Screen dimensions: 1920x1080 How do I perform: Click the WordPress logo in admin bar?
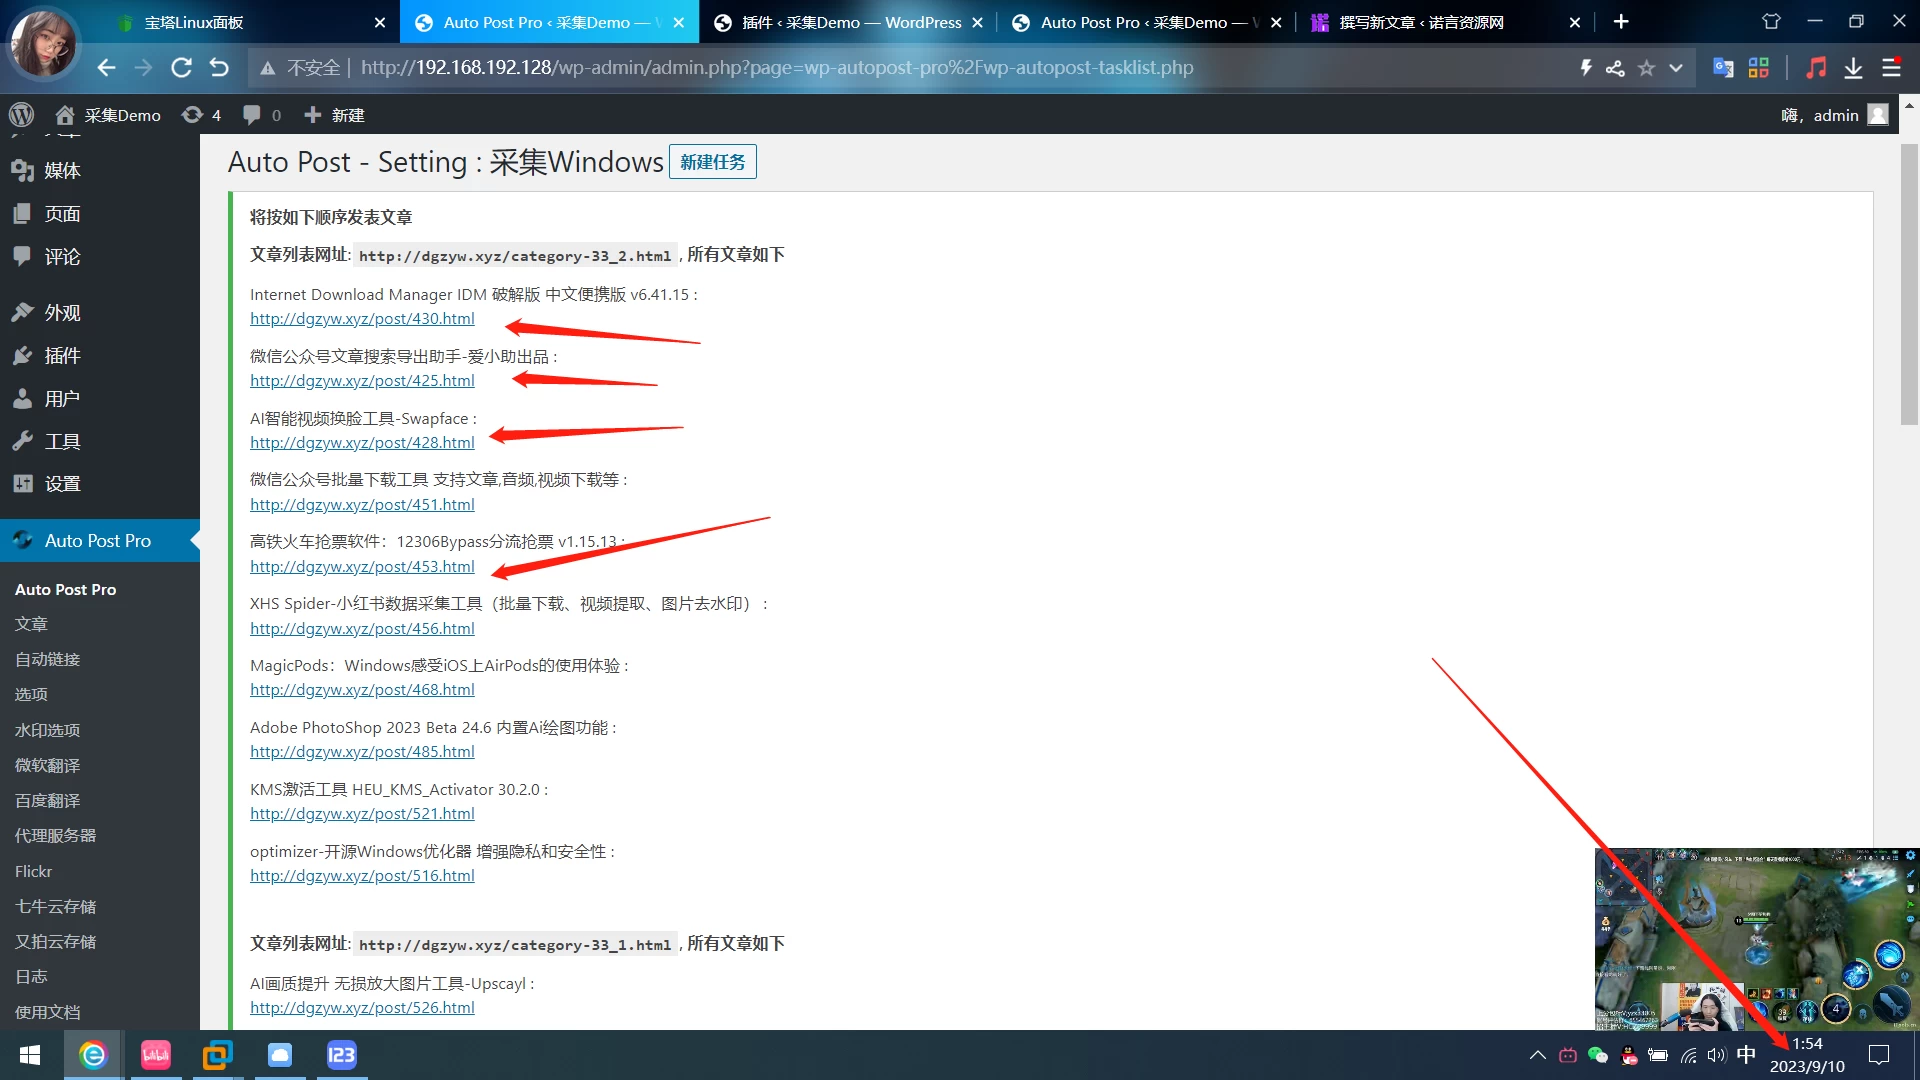click(21, 115)
